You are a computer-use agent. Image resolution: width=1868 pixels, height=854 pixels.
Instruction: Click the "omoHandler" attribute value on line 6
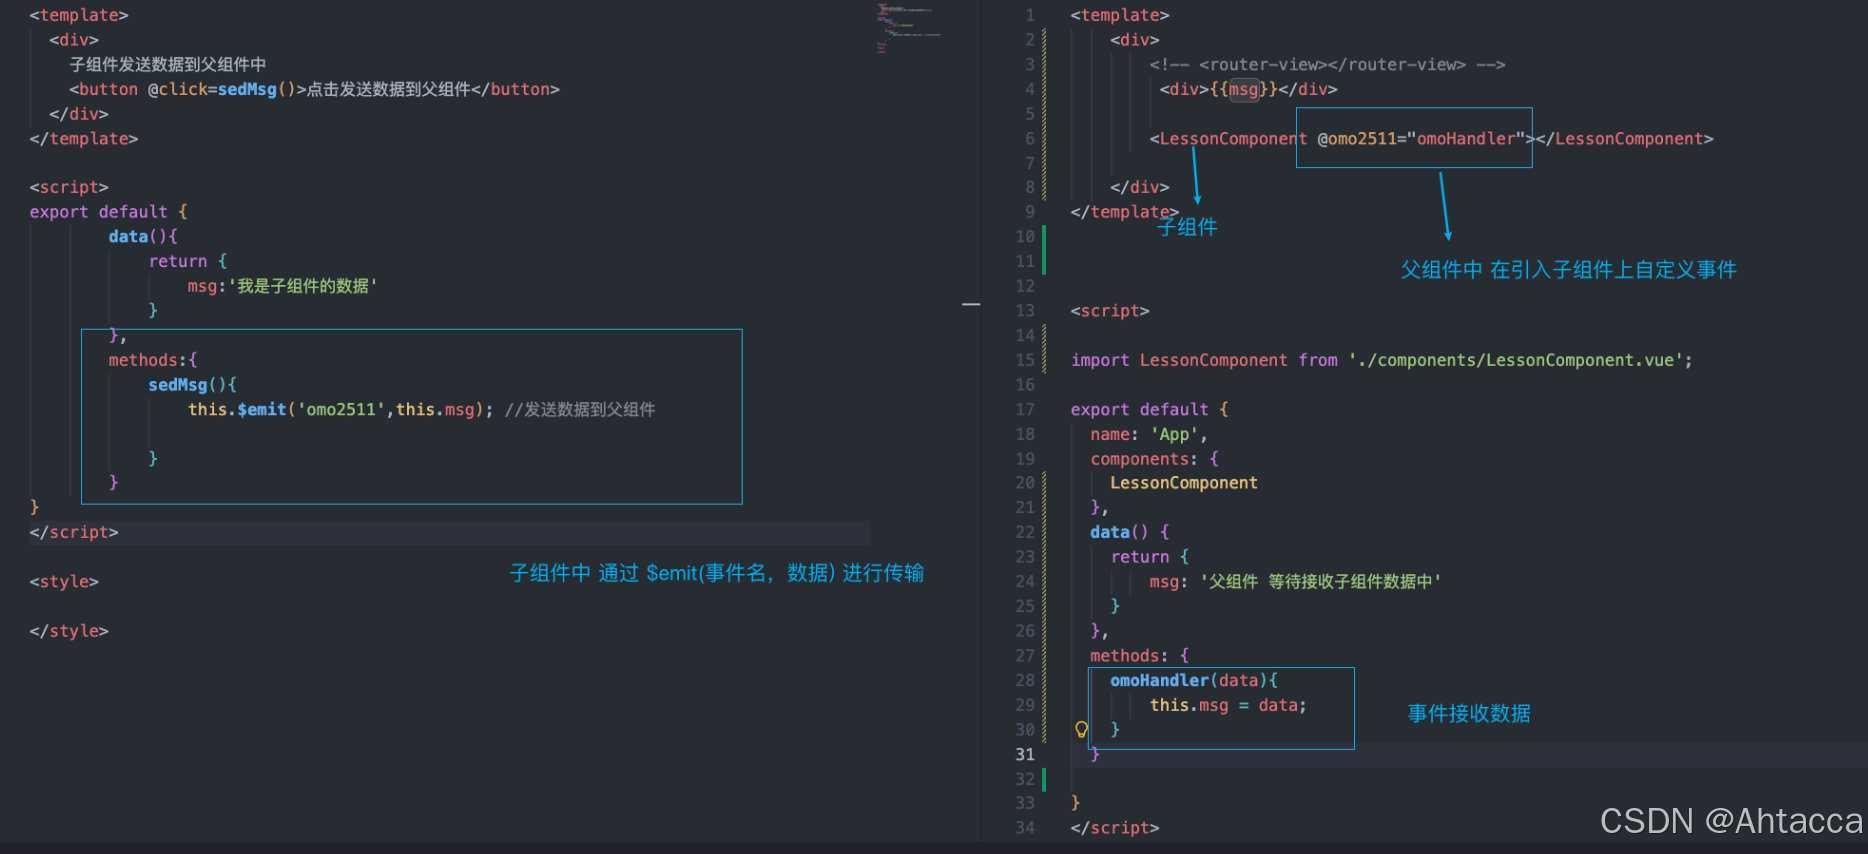[1467, 138]
